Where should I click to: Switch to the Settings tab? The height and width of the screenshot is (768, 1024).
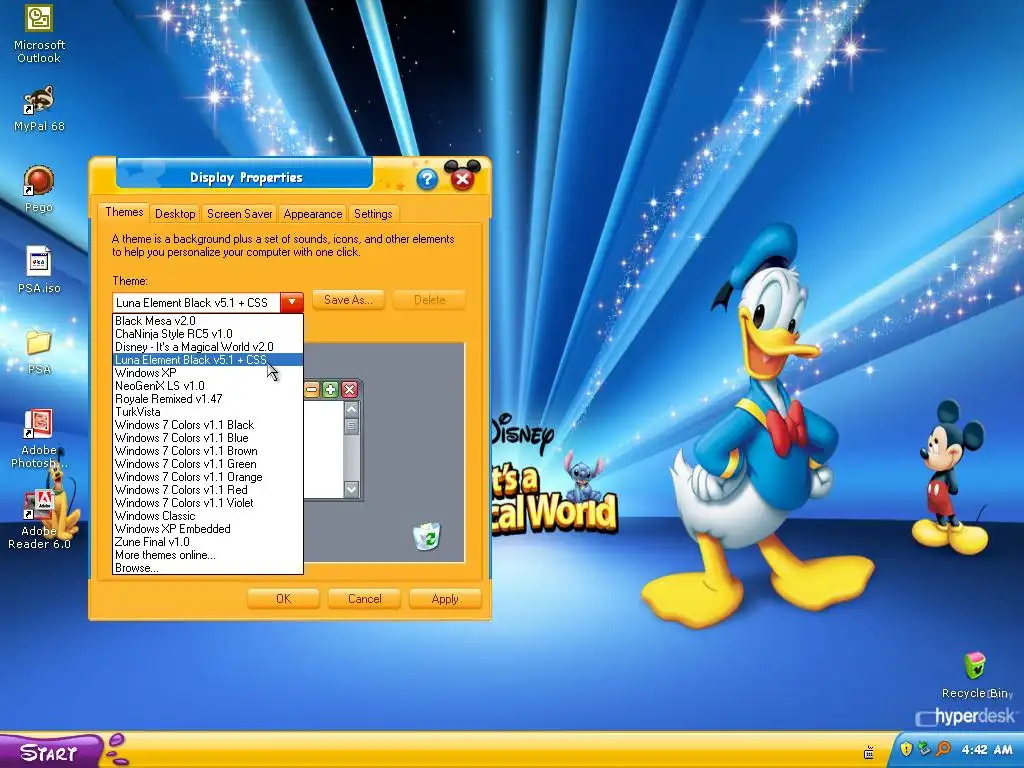coord(373,214)
